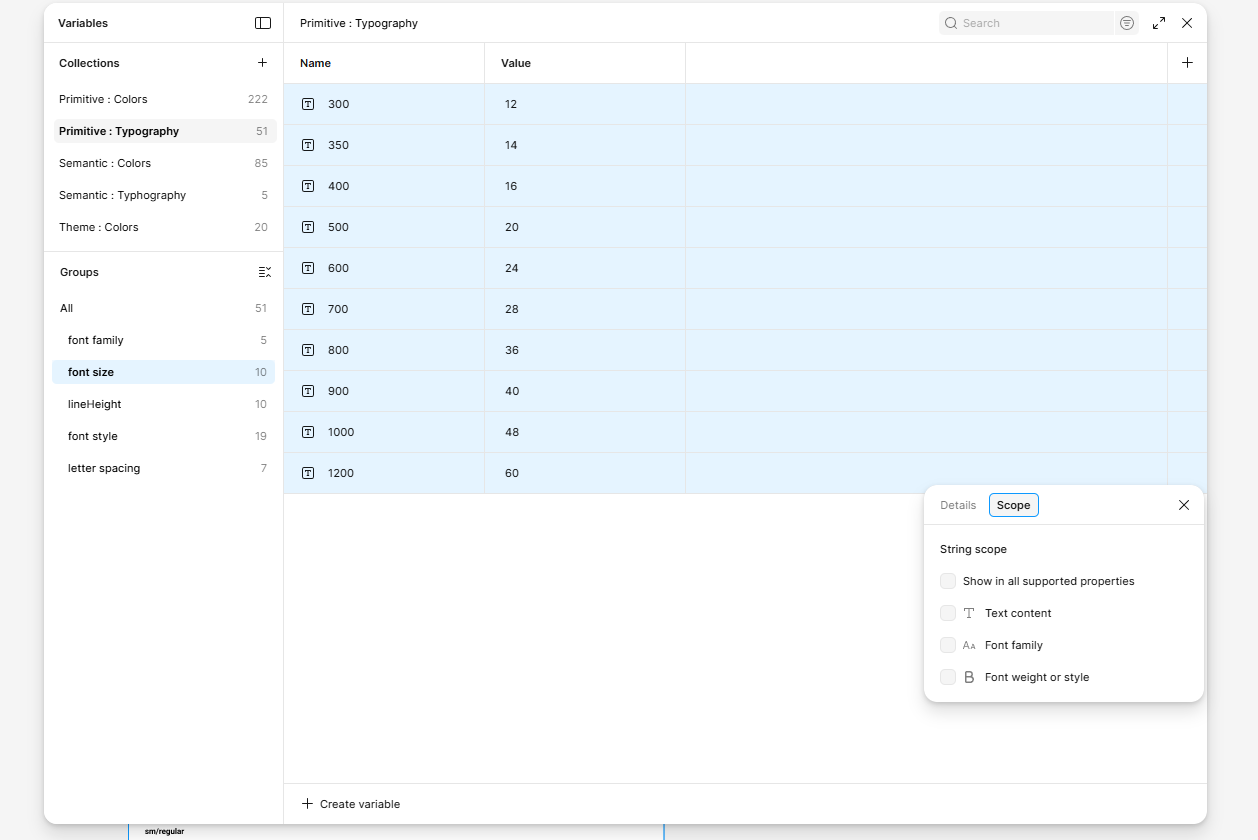Viewport: 1258px width, 840px height.
Task: Switch to the Details tab
Action: [x=958, y=505]
